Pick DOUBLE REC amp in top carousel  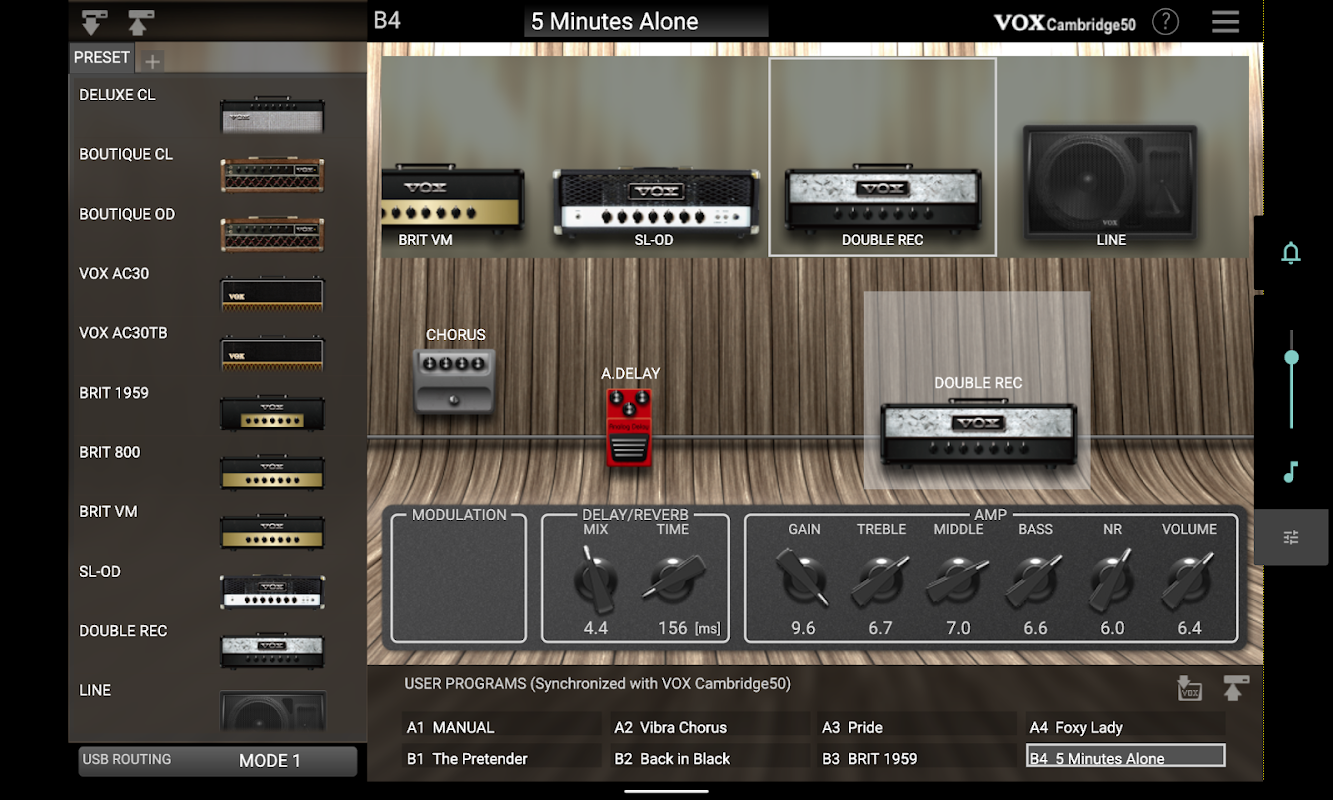[882, 157]
